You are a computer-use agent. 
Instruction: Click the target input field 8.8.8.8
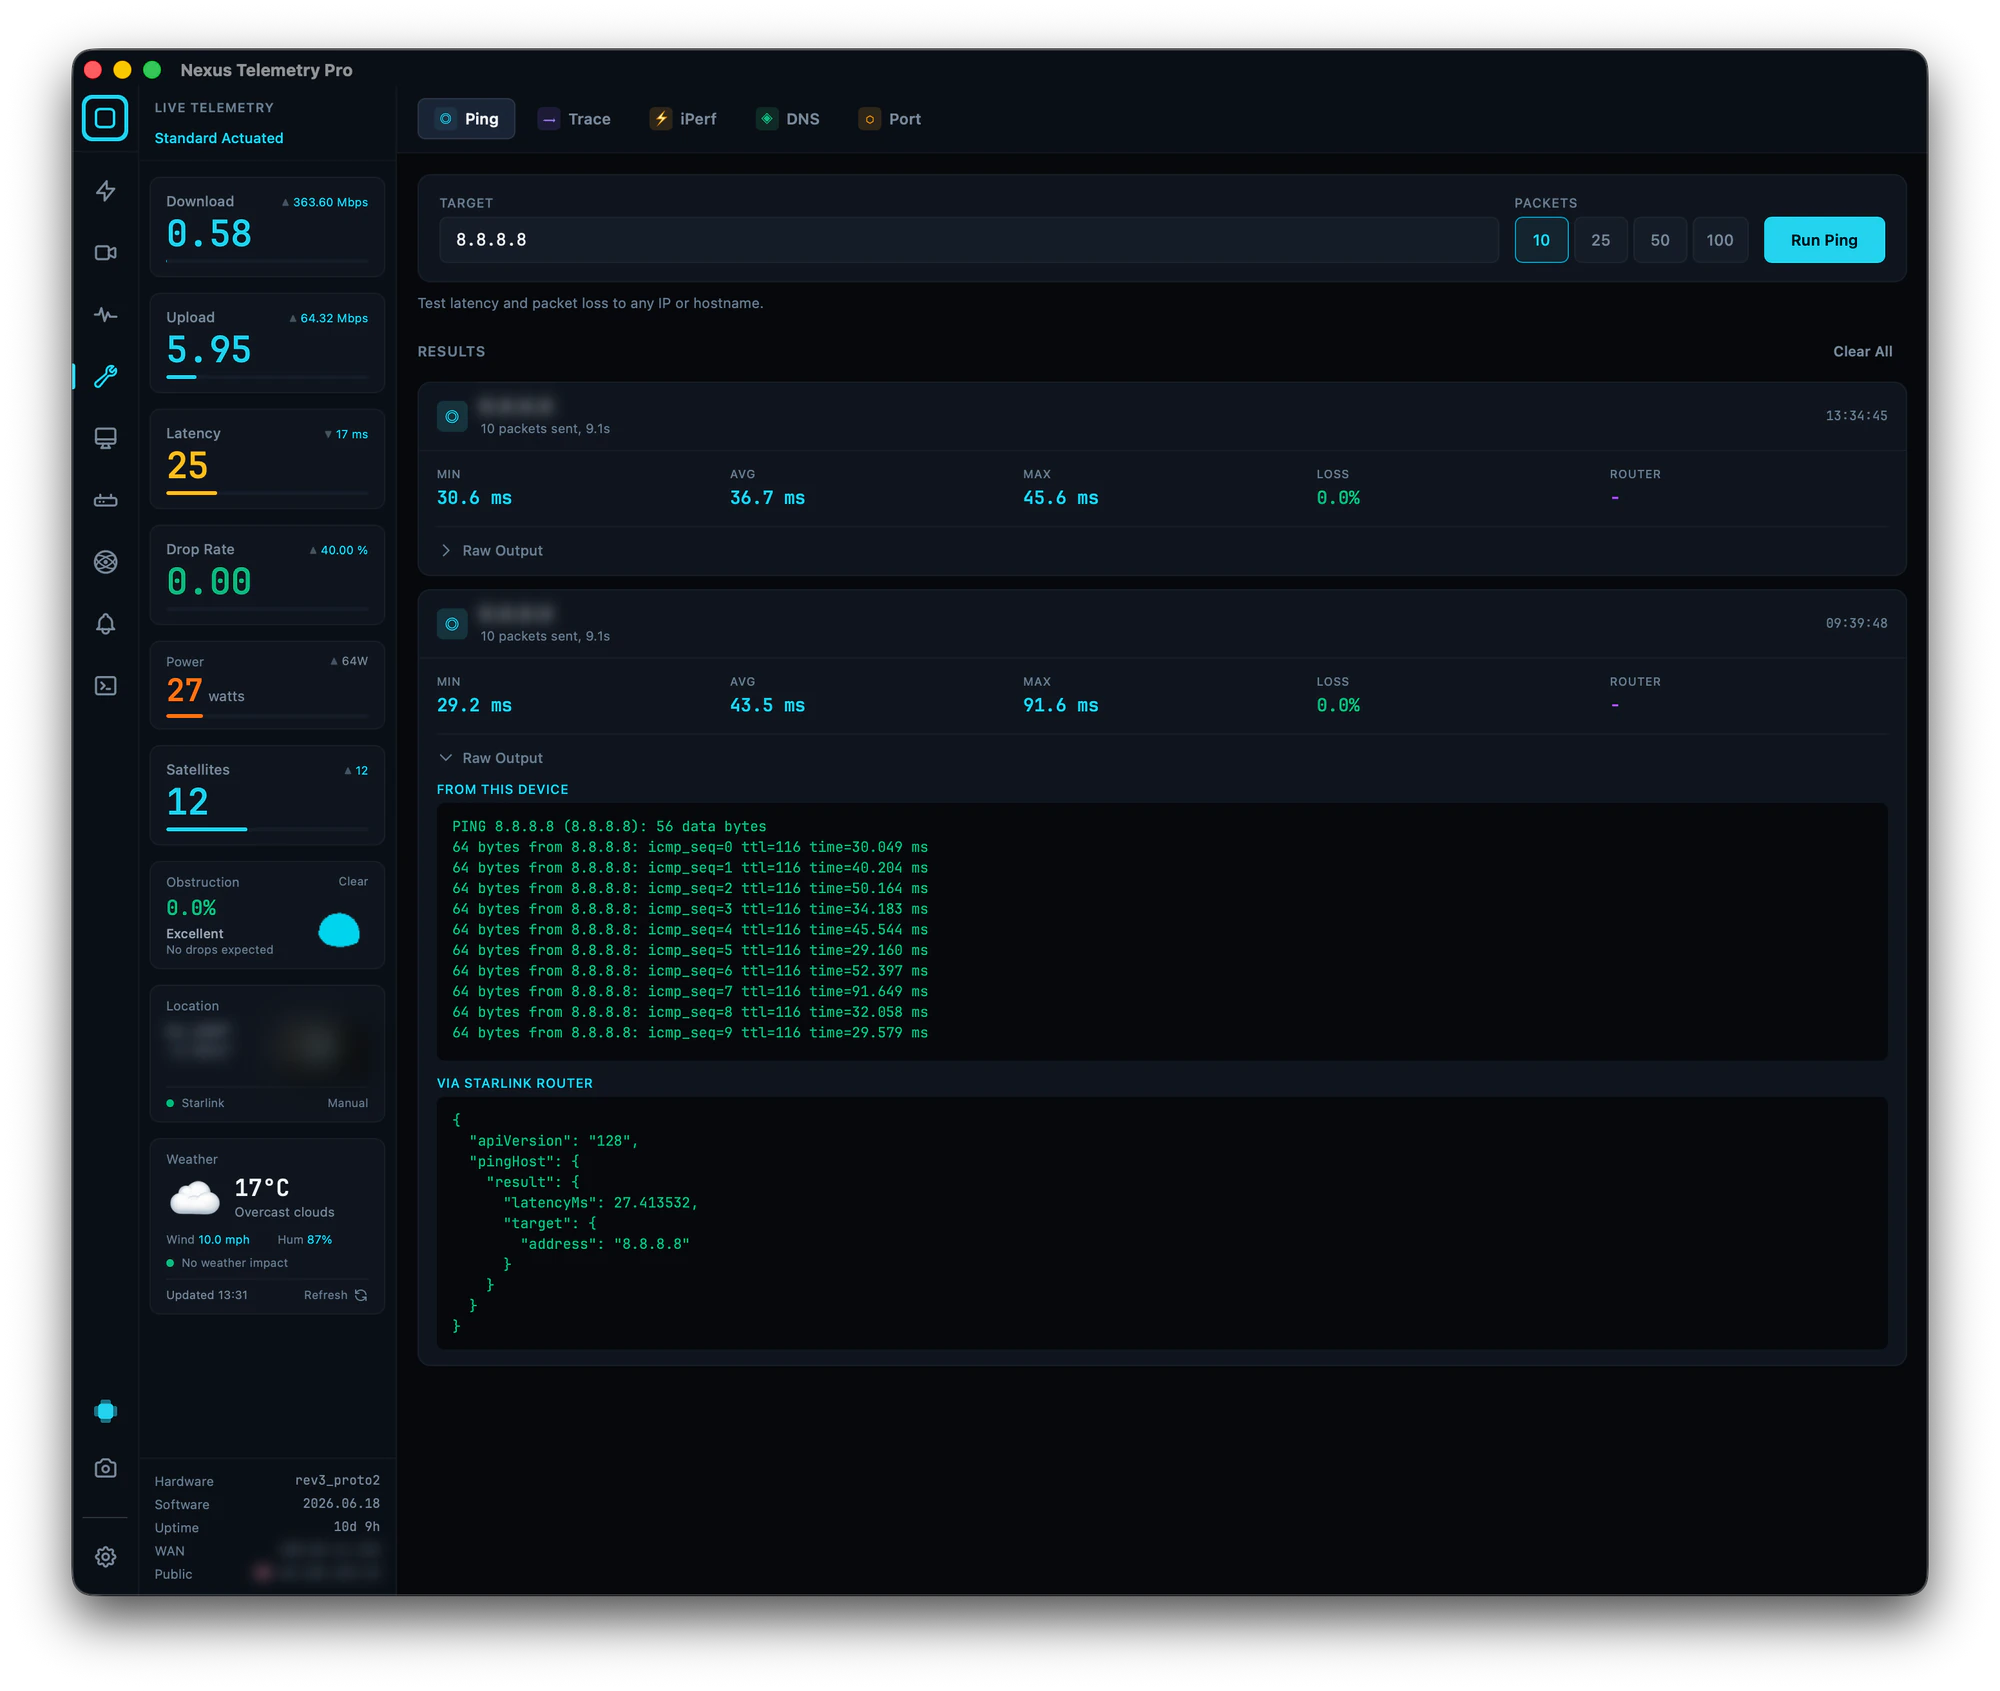[x=968, y=240]
